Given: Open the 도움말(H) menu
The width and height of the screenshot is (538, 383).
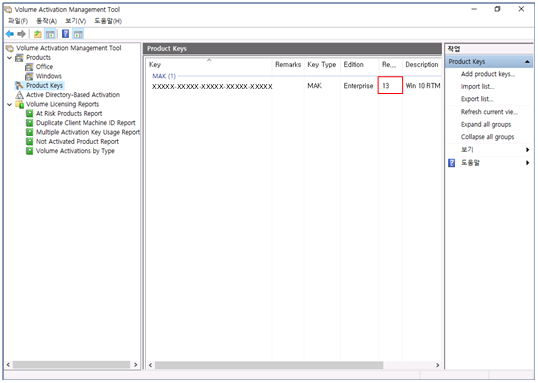Looking at the screenshot, I should (x=108, y=21).
